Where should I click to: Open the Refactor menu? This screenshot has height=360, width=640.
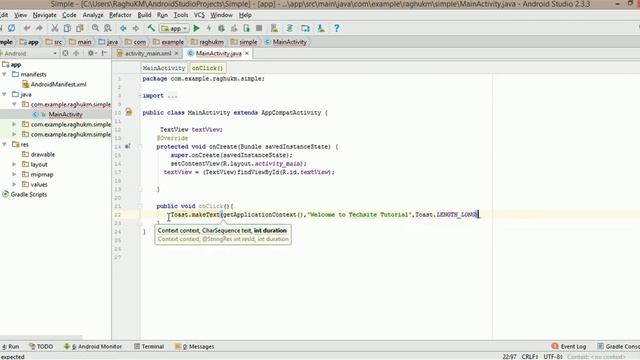coord(120,15)
